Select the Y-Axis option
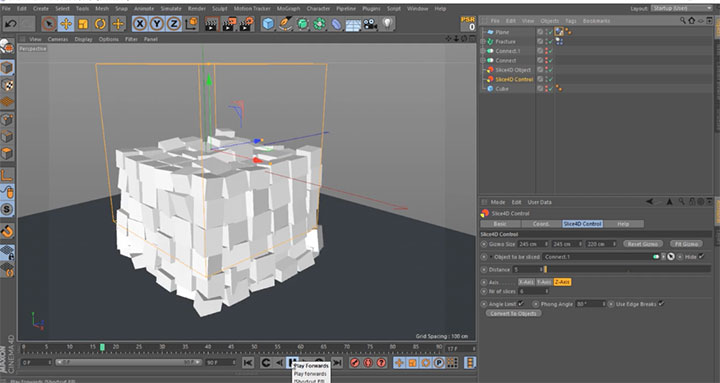 544,282
